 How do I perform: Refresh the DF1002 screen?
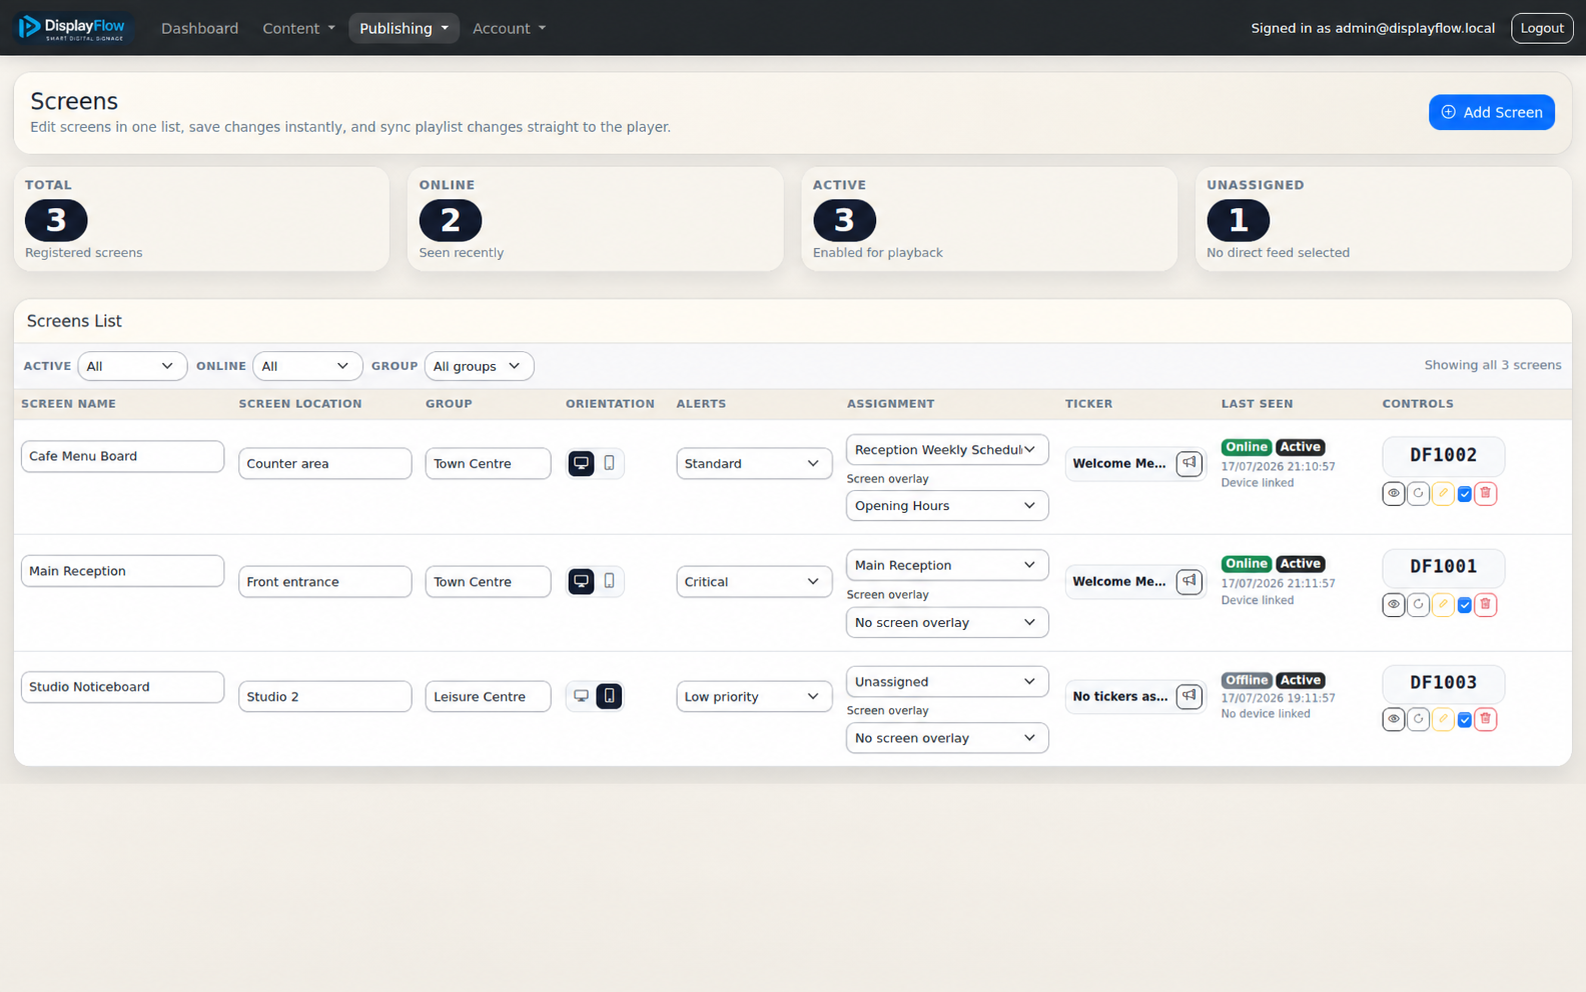(x=1418, y=493)
